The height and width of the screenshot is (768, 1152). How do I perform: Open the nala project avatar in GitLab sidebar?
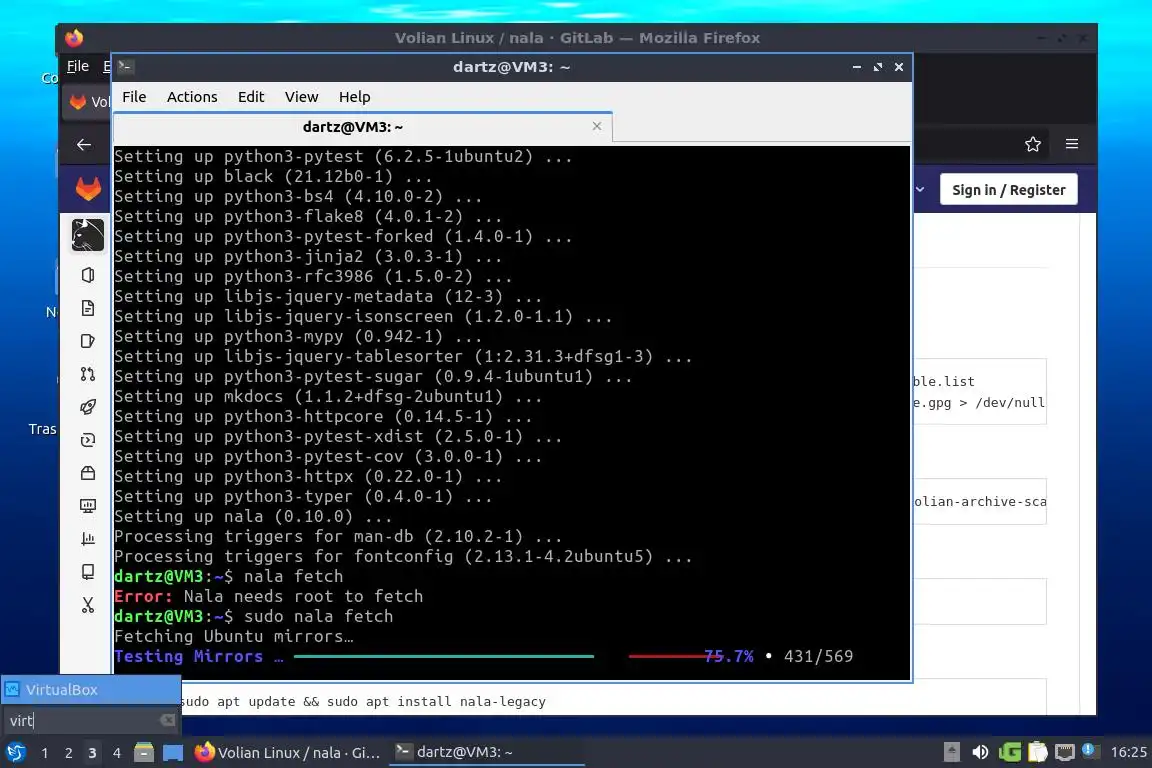click(x=87, y=235)
